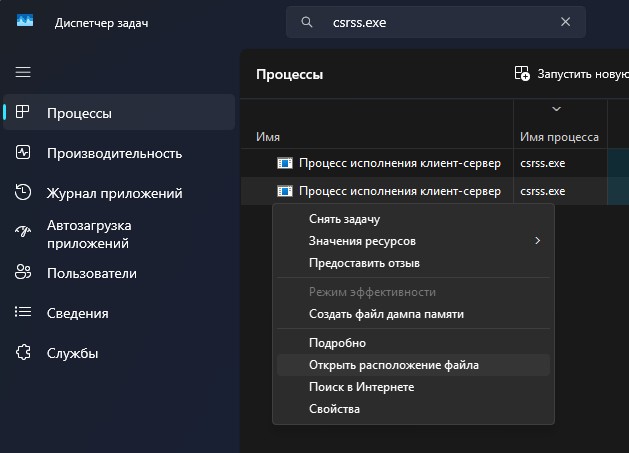This screenshot has width=629, height=453.
Task: Click the Журнал приложений history icon
Action: (x=23, y=192)
